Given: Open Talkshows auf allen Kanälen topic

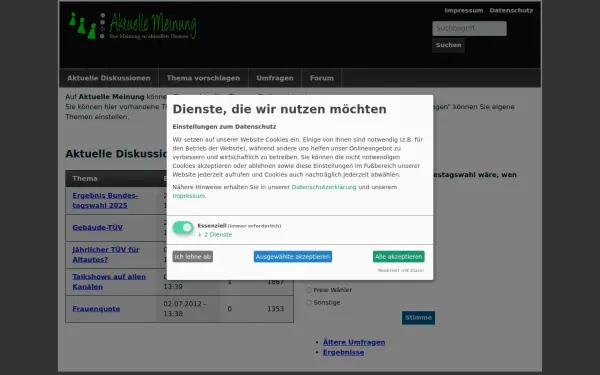Looking at the screenshot, I should 109,282.
